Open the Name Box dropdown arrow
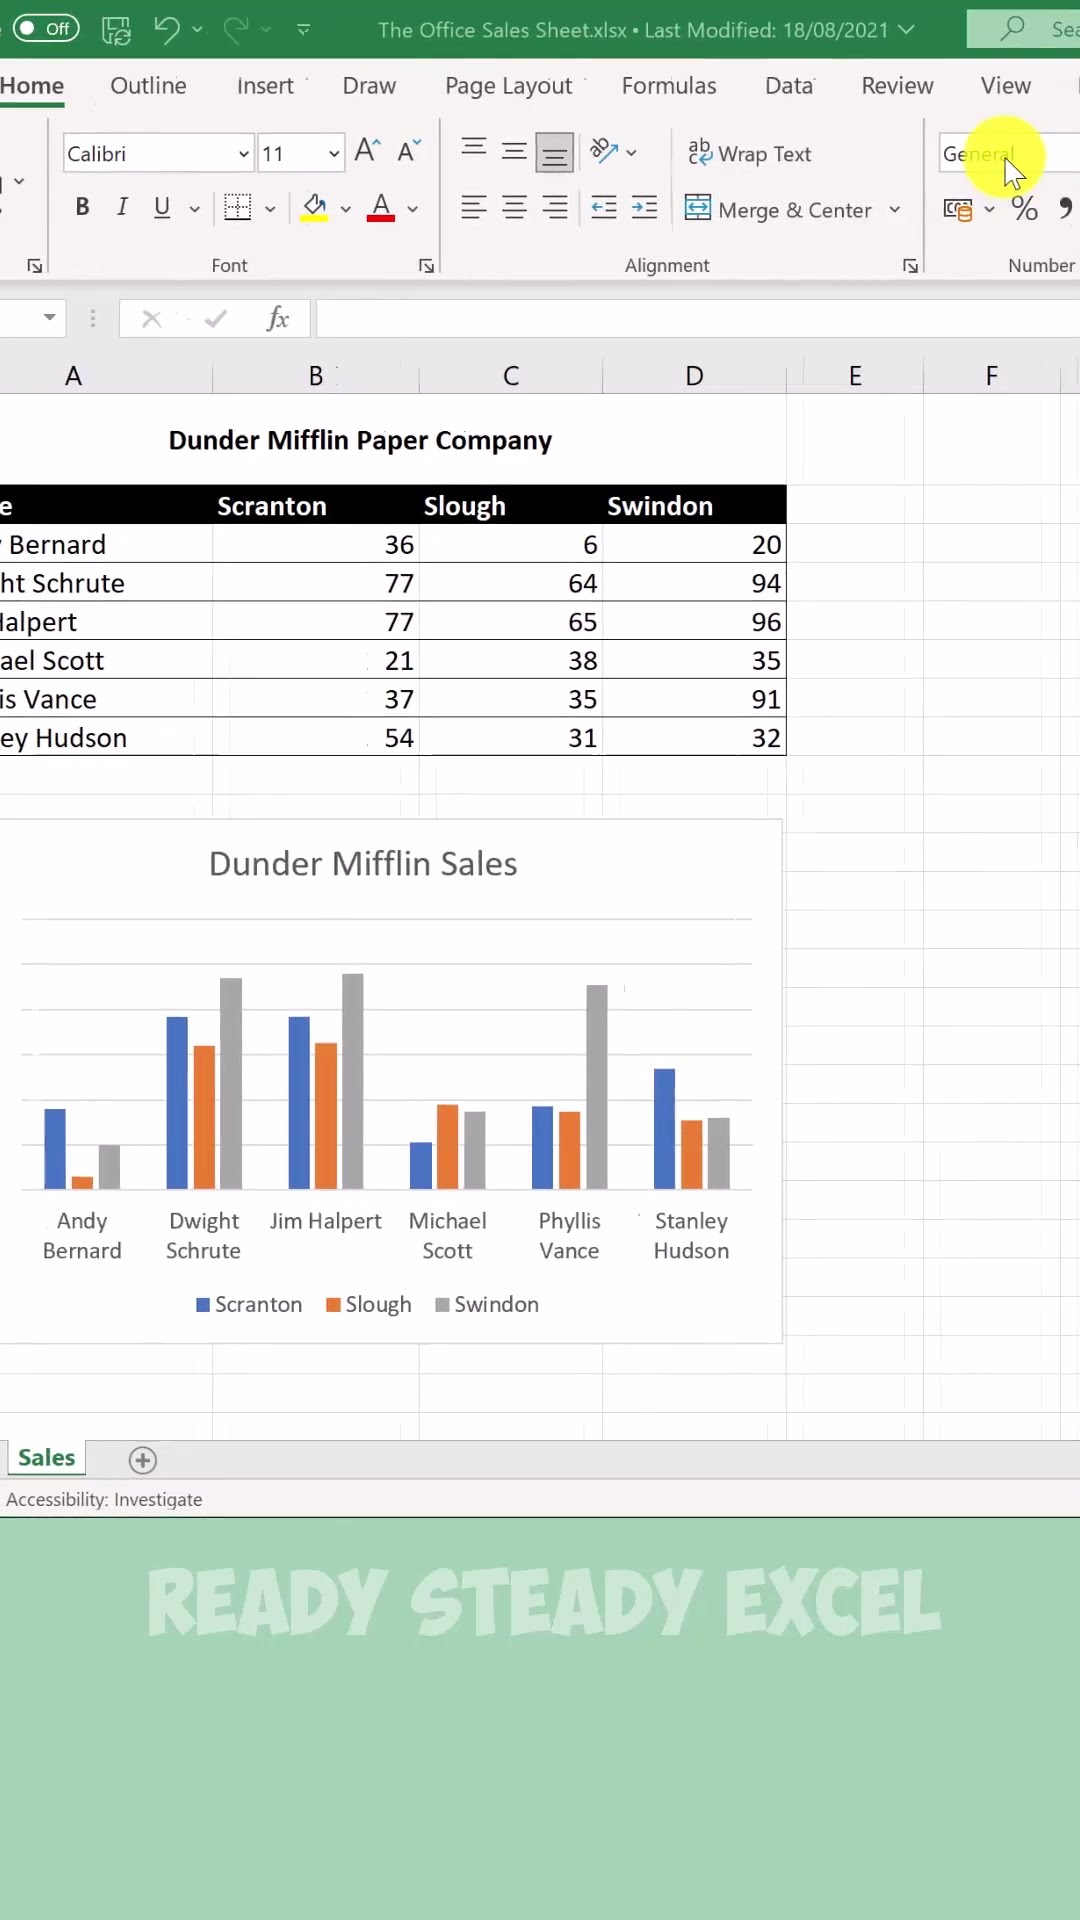The image size is (1080, 1920). (49, 318)
